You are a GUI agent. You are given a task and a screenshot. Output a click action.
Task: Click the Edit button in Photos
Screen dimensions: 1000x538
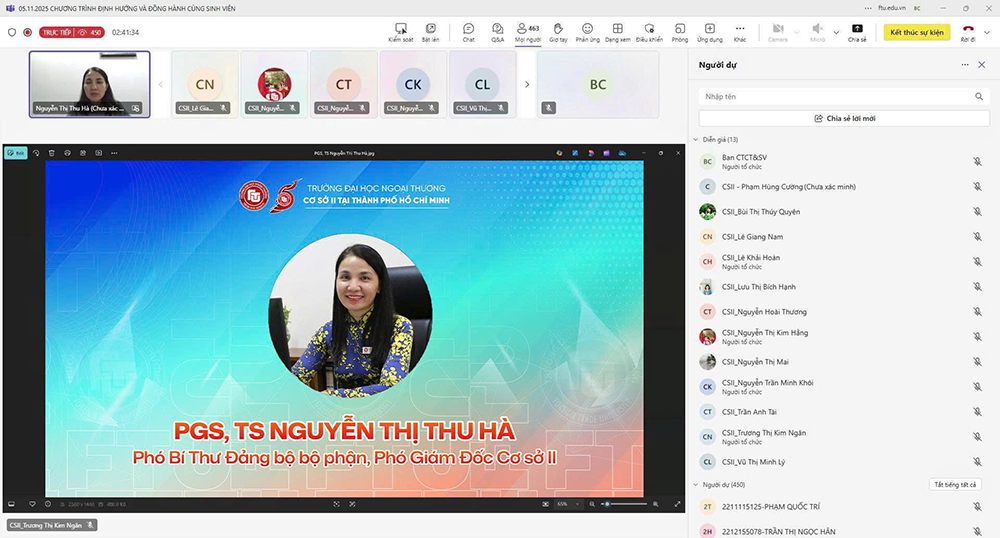click(x=16, y=153)
